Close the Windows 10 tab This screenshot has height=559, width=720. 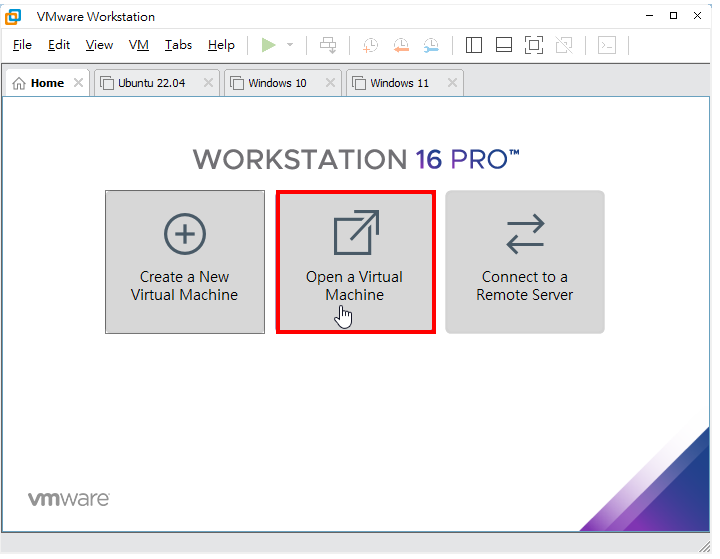tap(330, 83)
